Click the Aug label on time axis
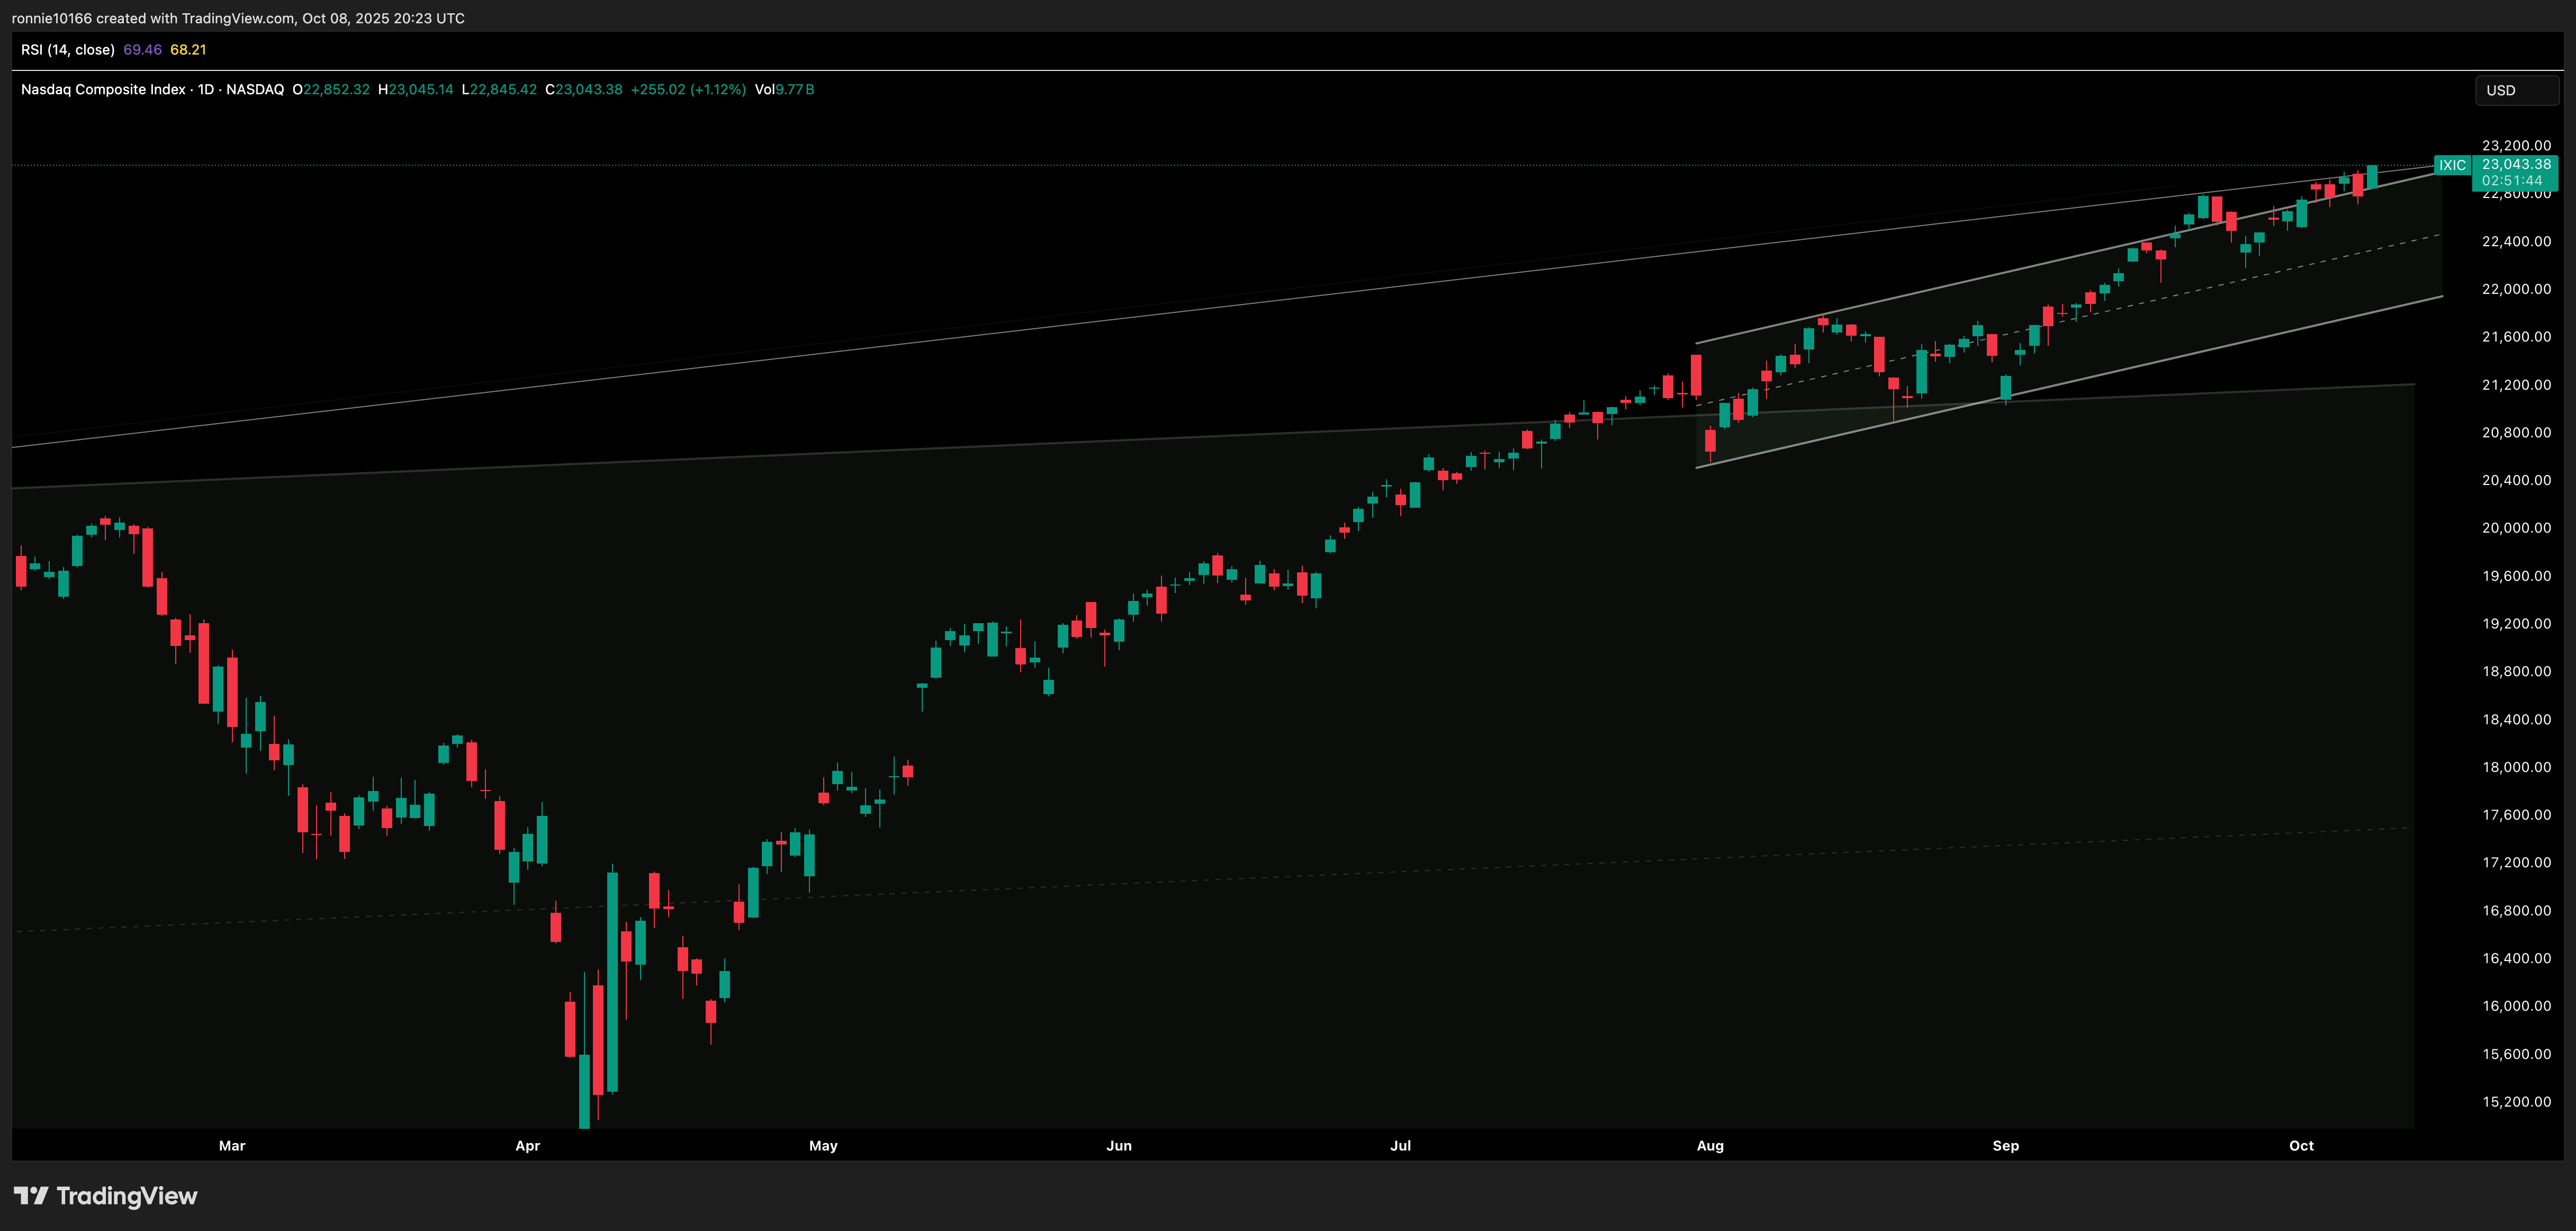Screen dimensions: 2576x1231 (x=1709, y=1146)
